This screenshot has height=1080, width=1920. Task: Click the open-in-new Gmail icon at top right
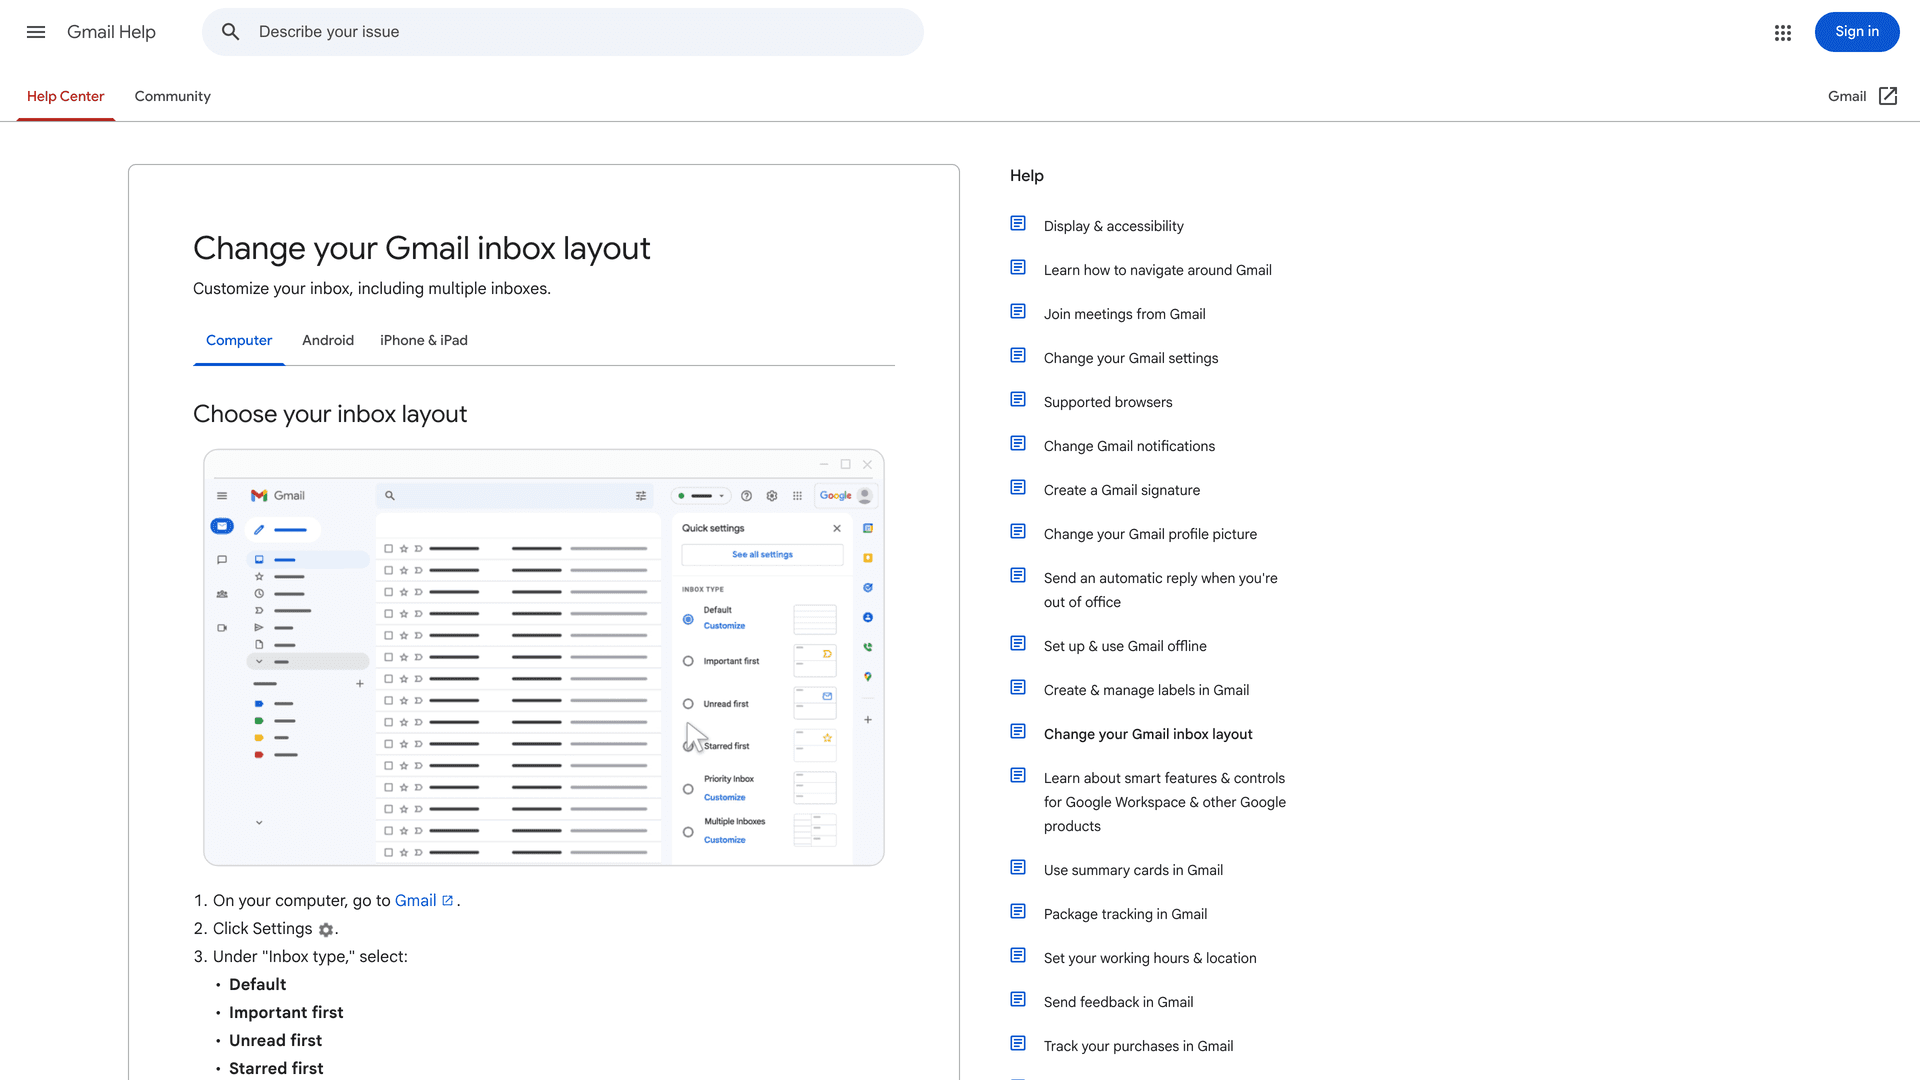point(1888,96)
